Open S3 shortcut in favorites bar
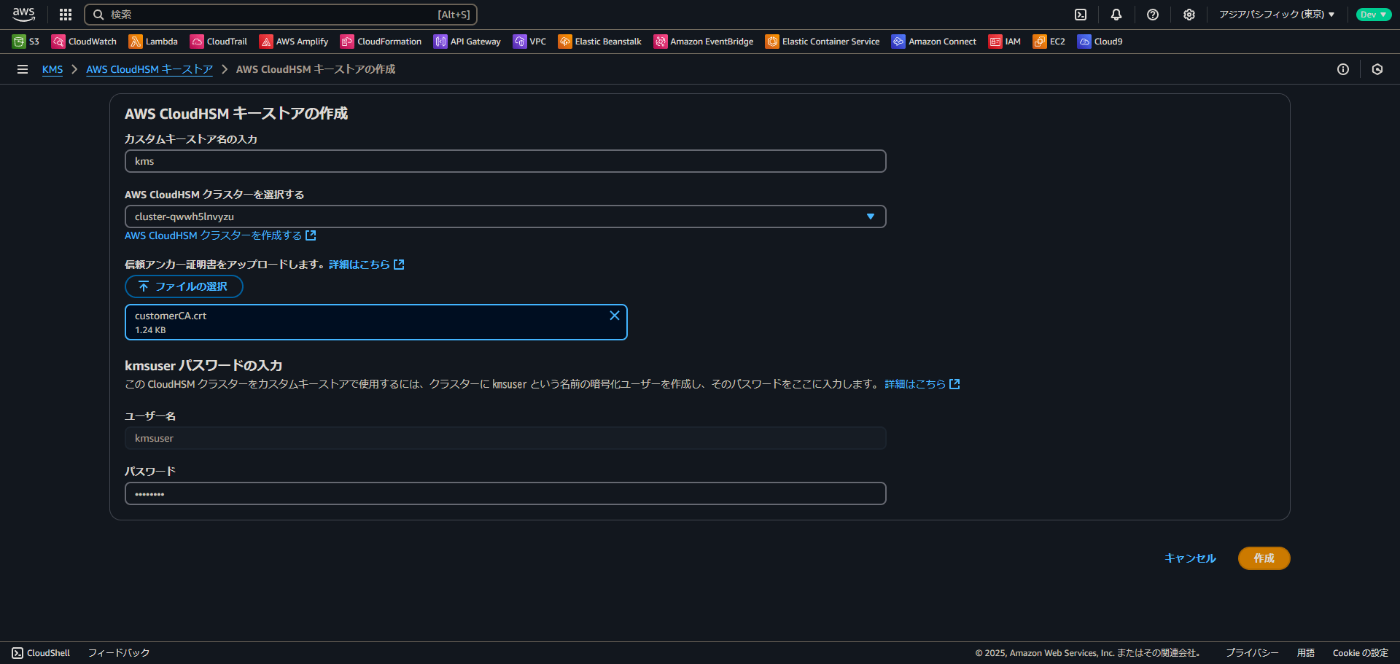The height and width of the screenshot is (664, 1400). click(26, 41)
